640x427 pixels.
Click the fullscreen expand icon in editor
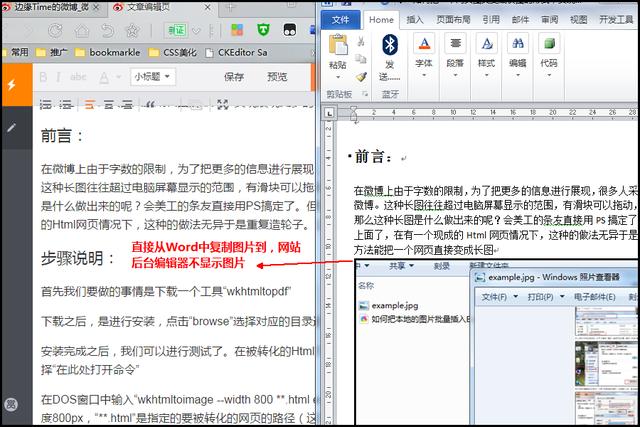pyautogui.click(x=223, y=105)
